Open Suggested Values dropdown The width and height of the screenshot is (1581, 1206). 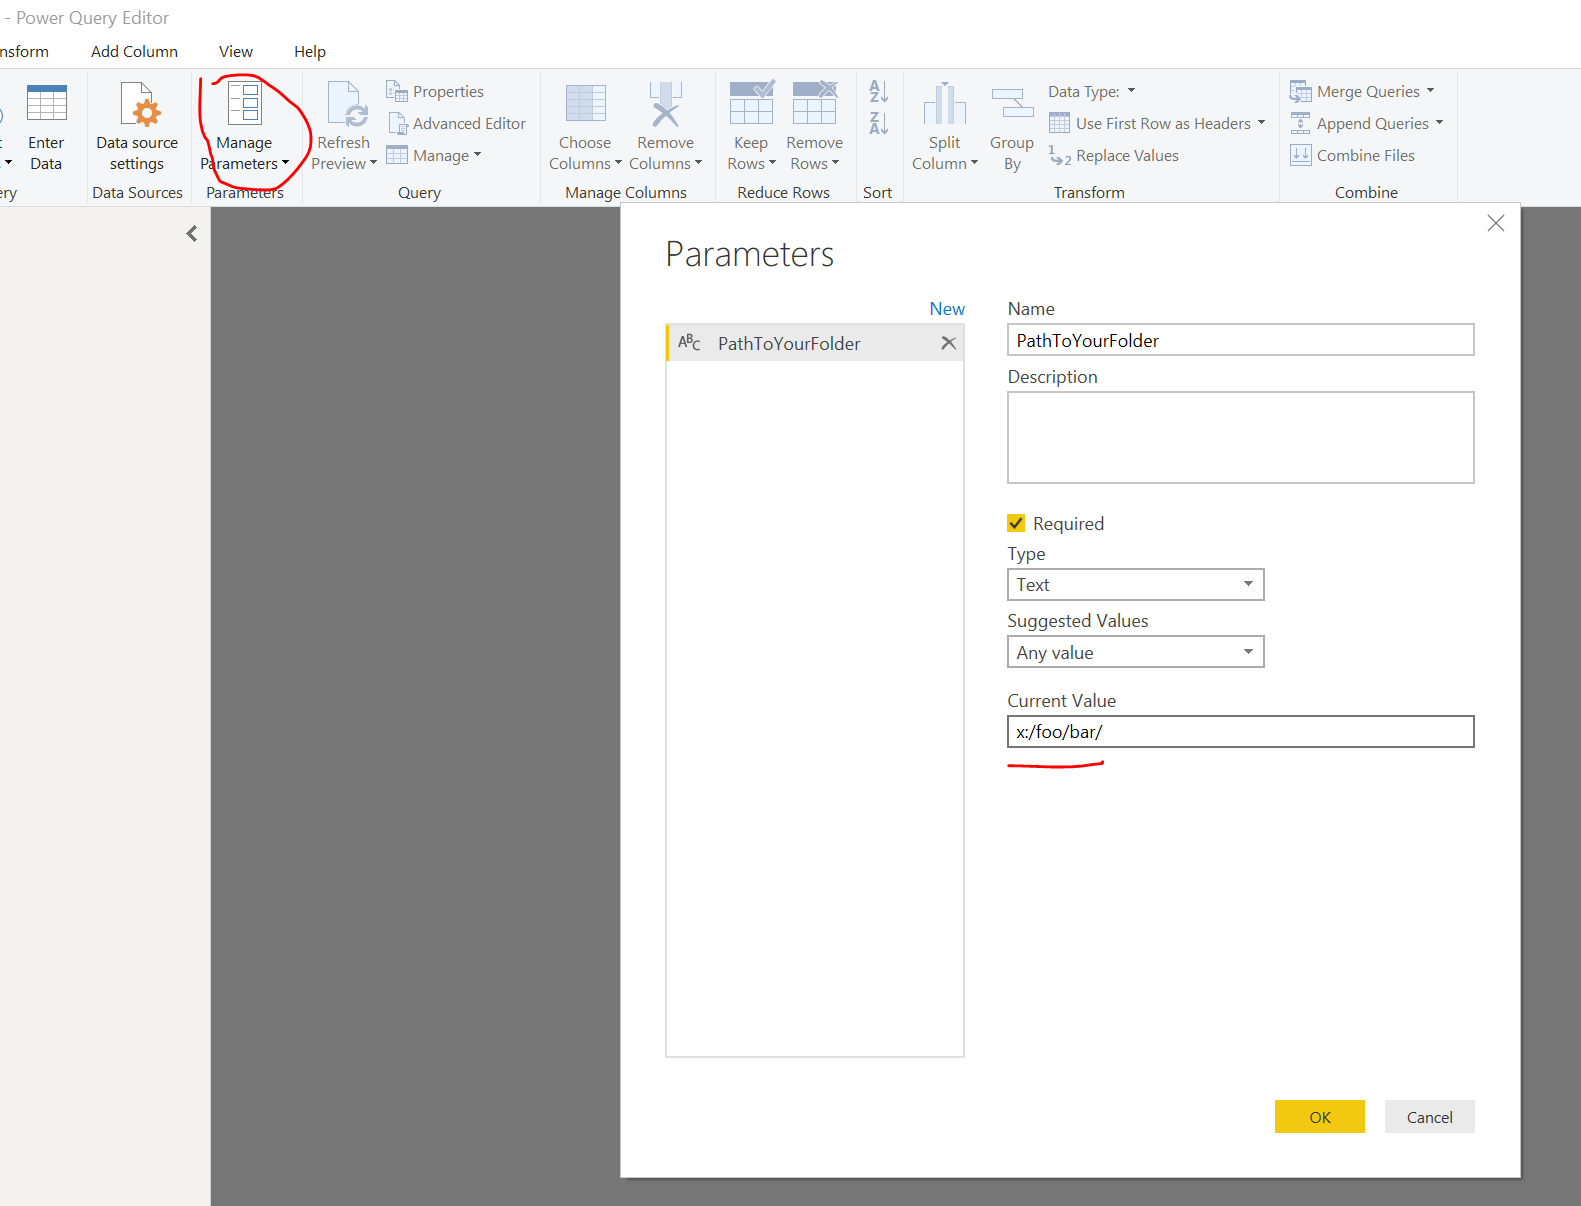coord(1135,652)
